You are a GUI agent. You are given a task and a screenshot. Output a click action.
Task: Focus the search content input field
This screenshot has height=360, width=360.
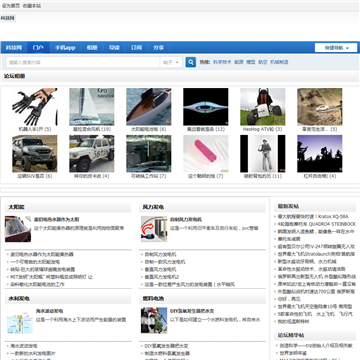pyautogui.click(x=83, y=62)
